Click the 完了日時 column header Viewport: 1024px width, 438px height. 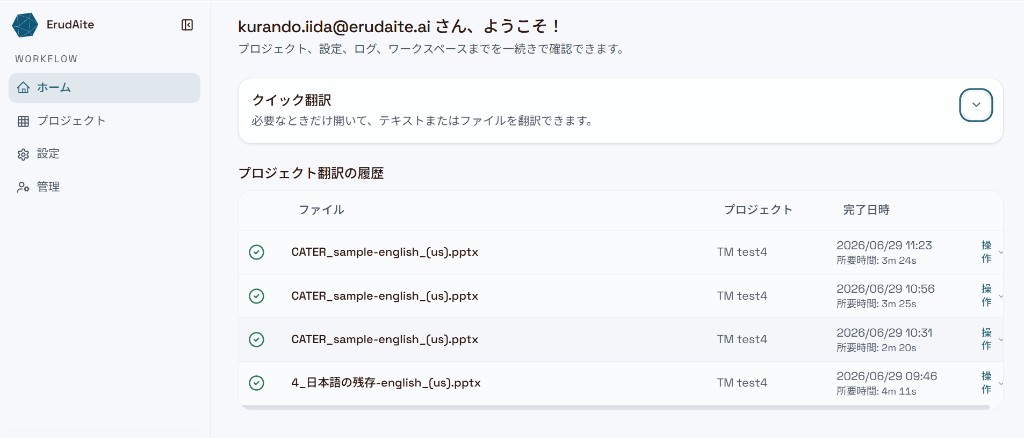[x=866, y=210]
